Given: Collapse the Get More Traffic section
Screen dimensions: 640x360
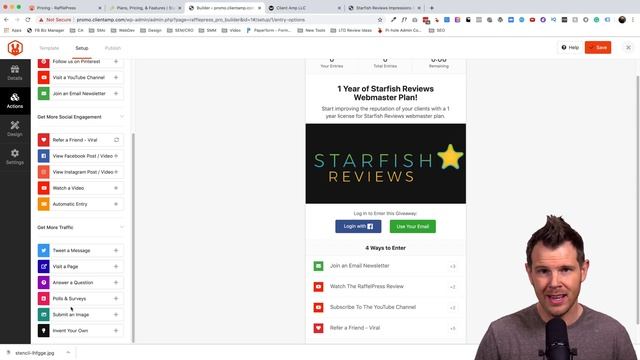Looking at the screenshot, I should coord(122,227).
